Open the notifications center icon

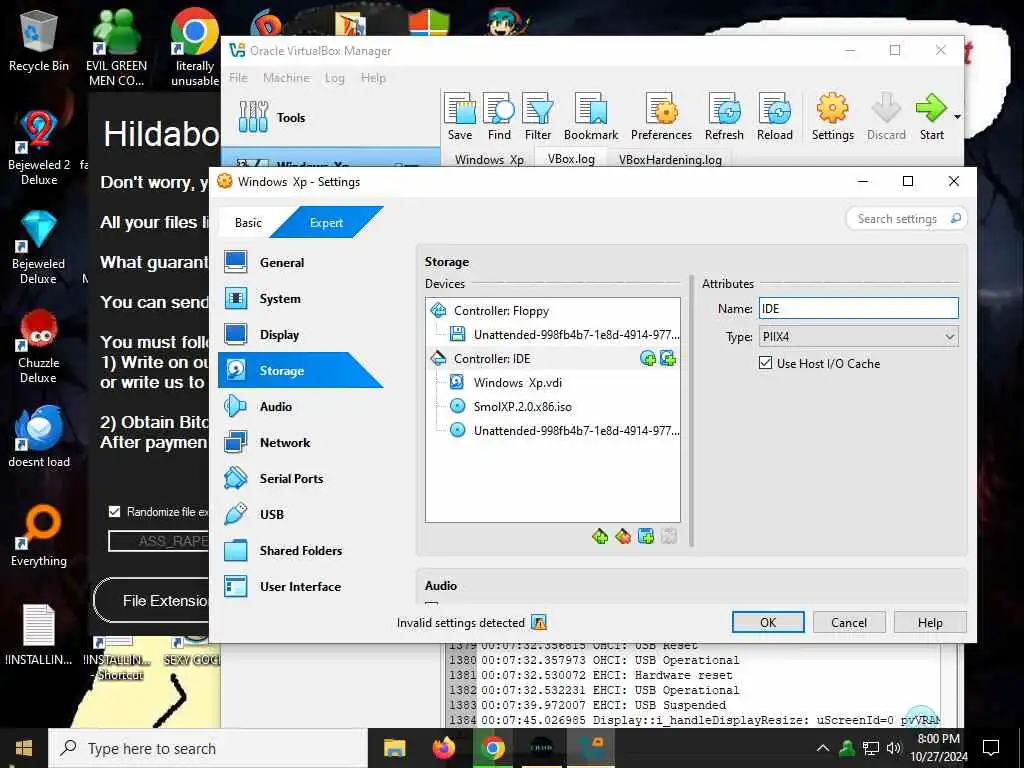click(x=991, y=748)
